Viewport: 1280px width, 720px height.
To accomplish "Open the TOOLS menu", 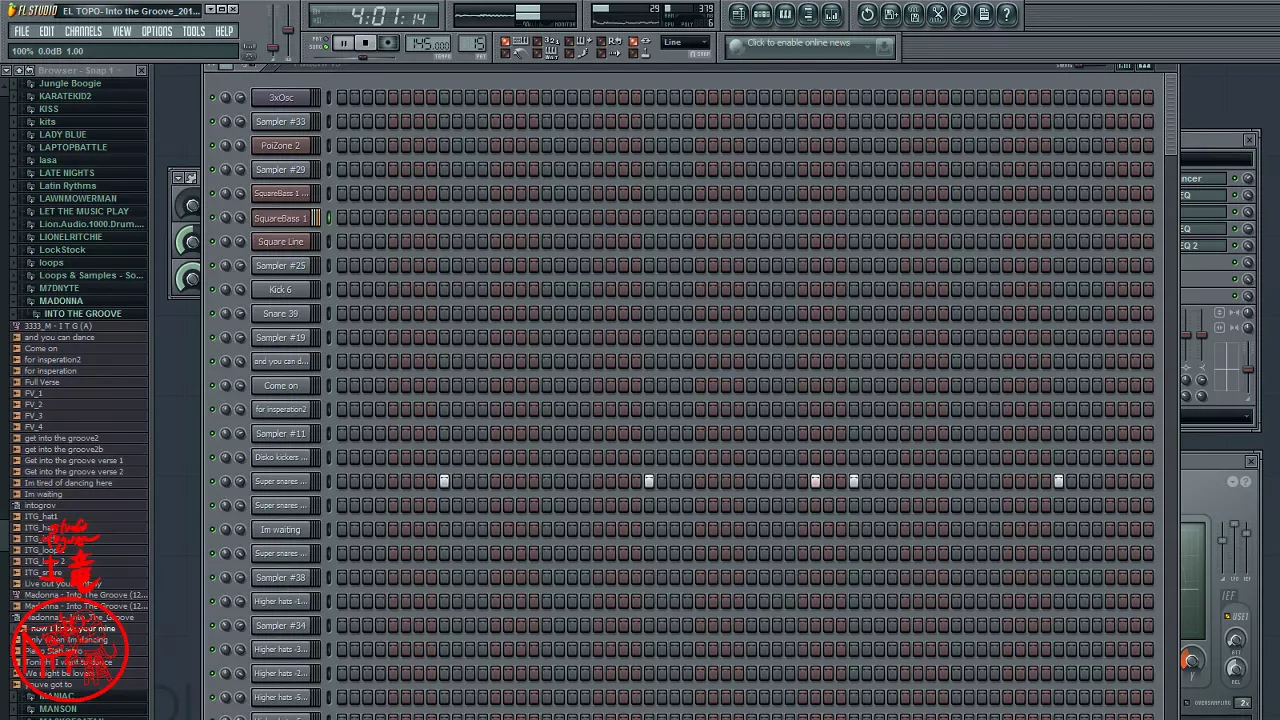I will tap(194, 32).
